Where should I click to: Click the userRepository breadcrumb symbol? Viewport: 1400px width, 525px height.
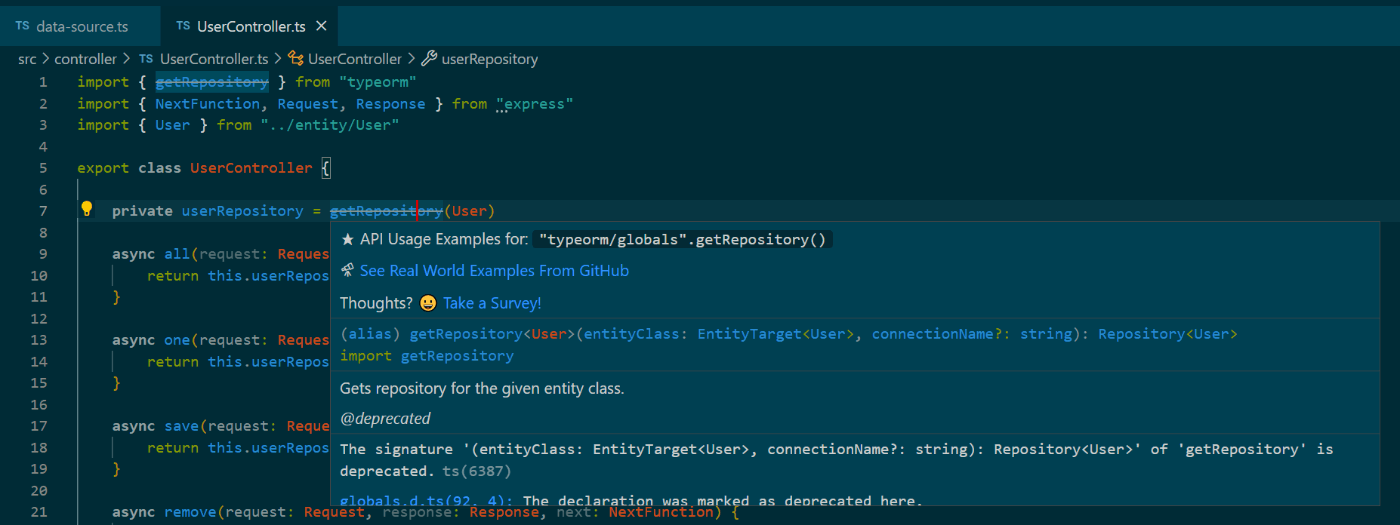[489, 59]
